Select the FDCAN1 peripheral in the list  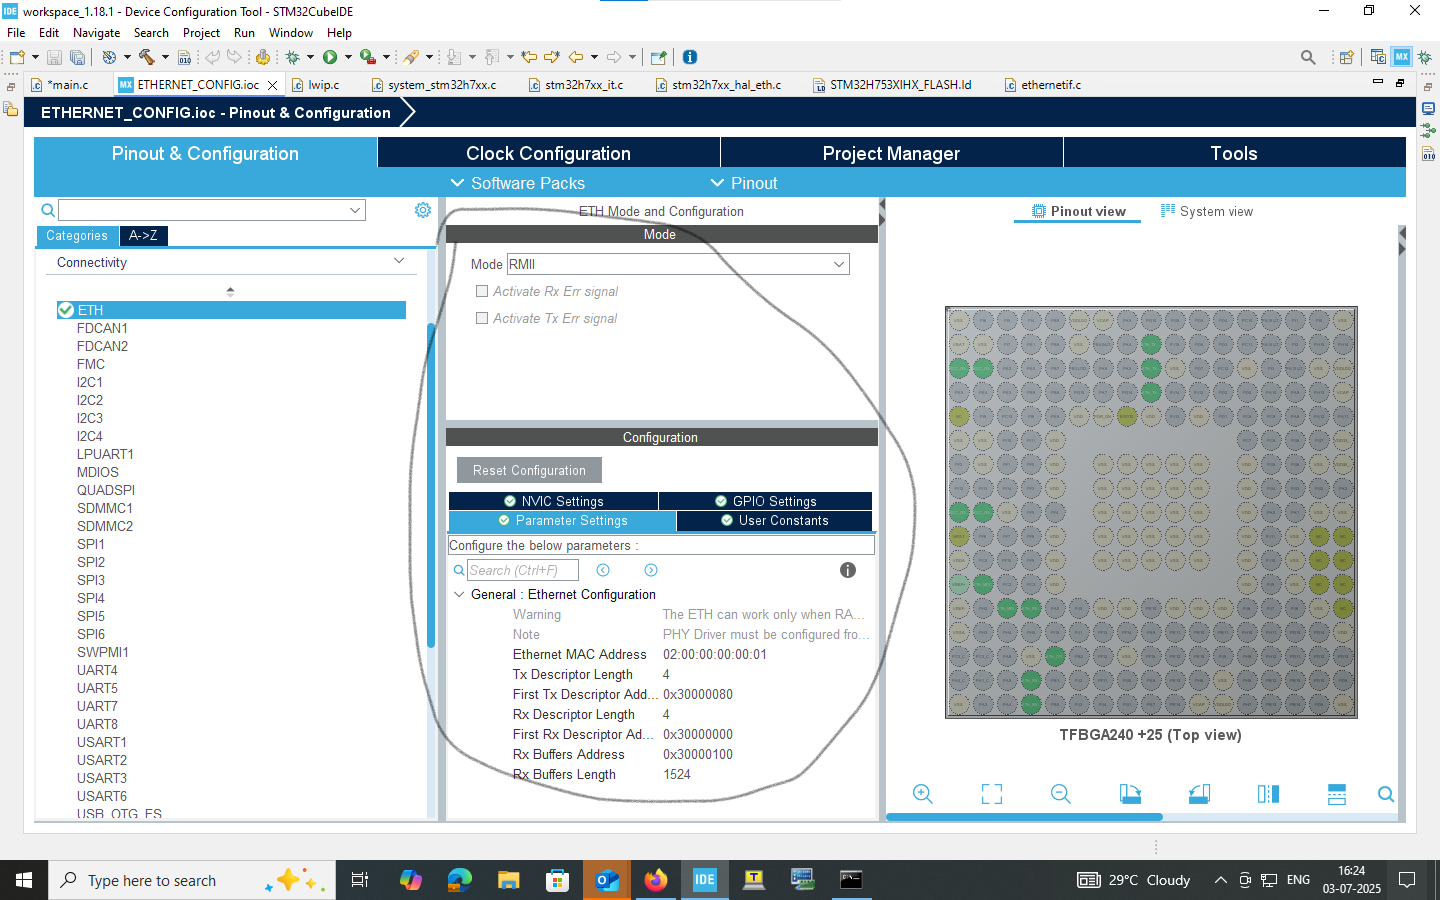point(102,328)
